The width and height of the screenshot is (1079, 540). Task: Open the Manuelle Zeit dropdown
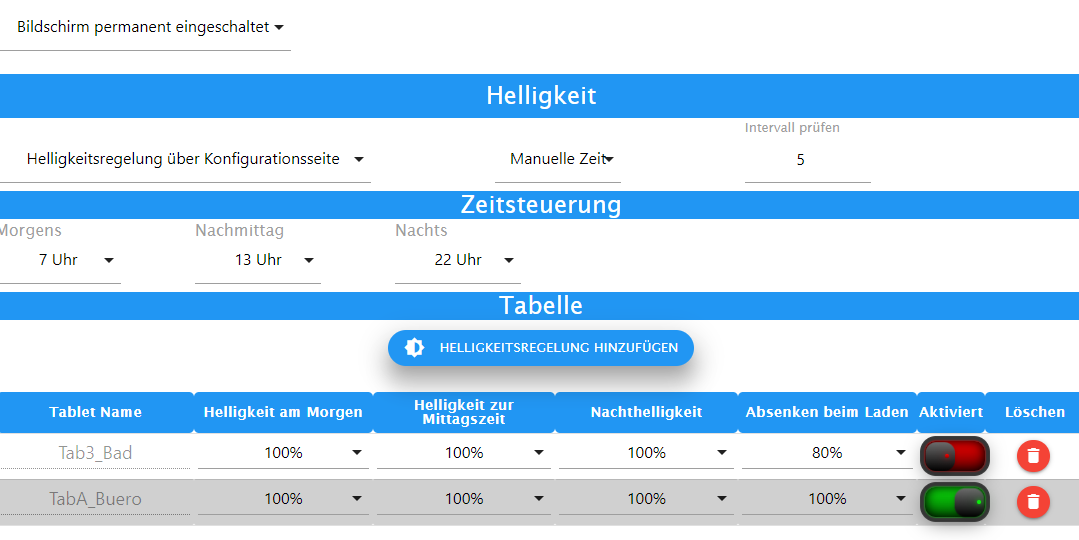[x=558, y=160]
